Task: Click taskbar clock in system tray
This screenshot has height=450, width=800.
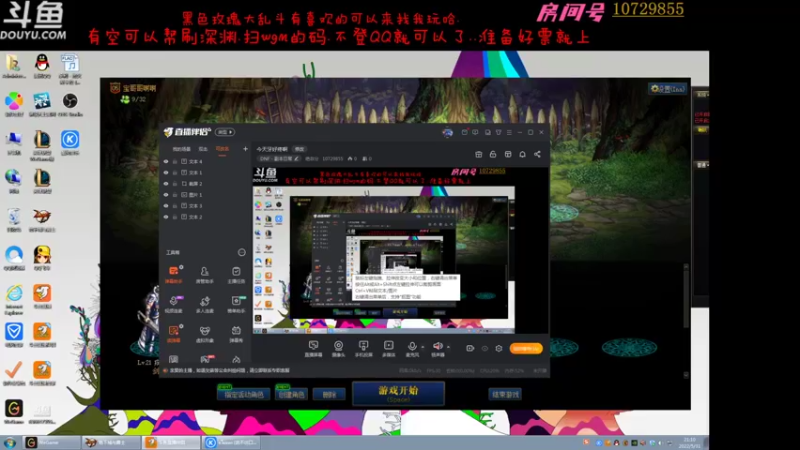Action: (689, 442)
